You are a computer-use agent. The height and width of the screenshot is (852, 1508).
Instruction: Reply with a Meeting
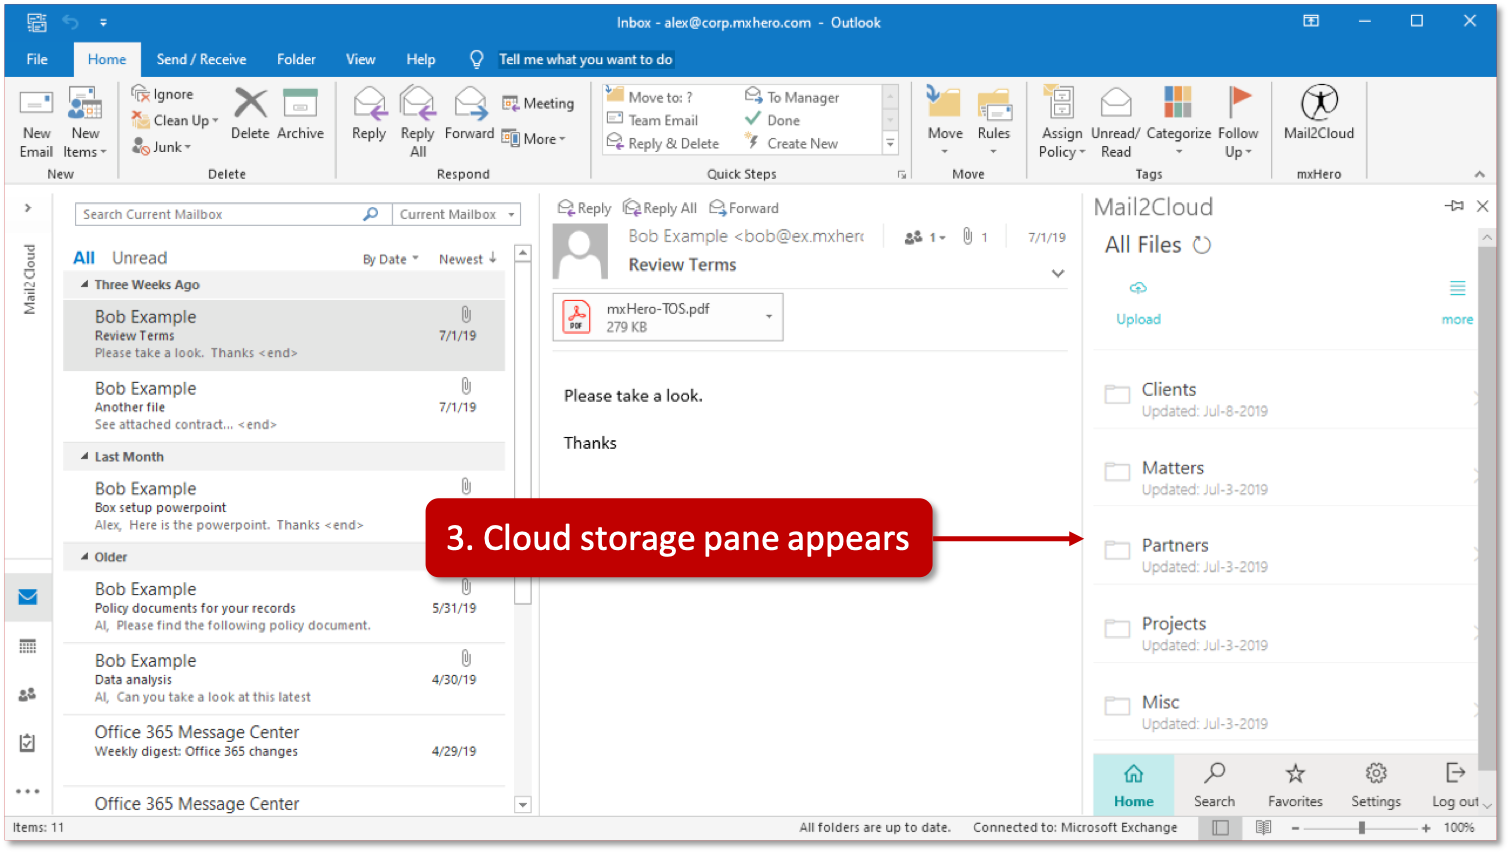[x=538, y=103]
